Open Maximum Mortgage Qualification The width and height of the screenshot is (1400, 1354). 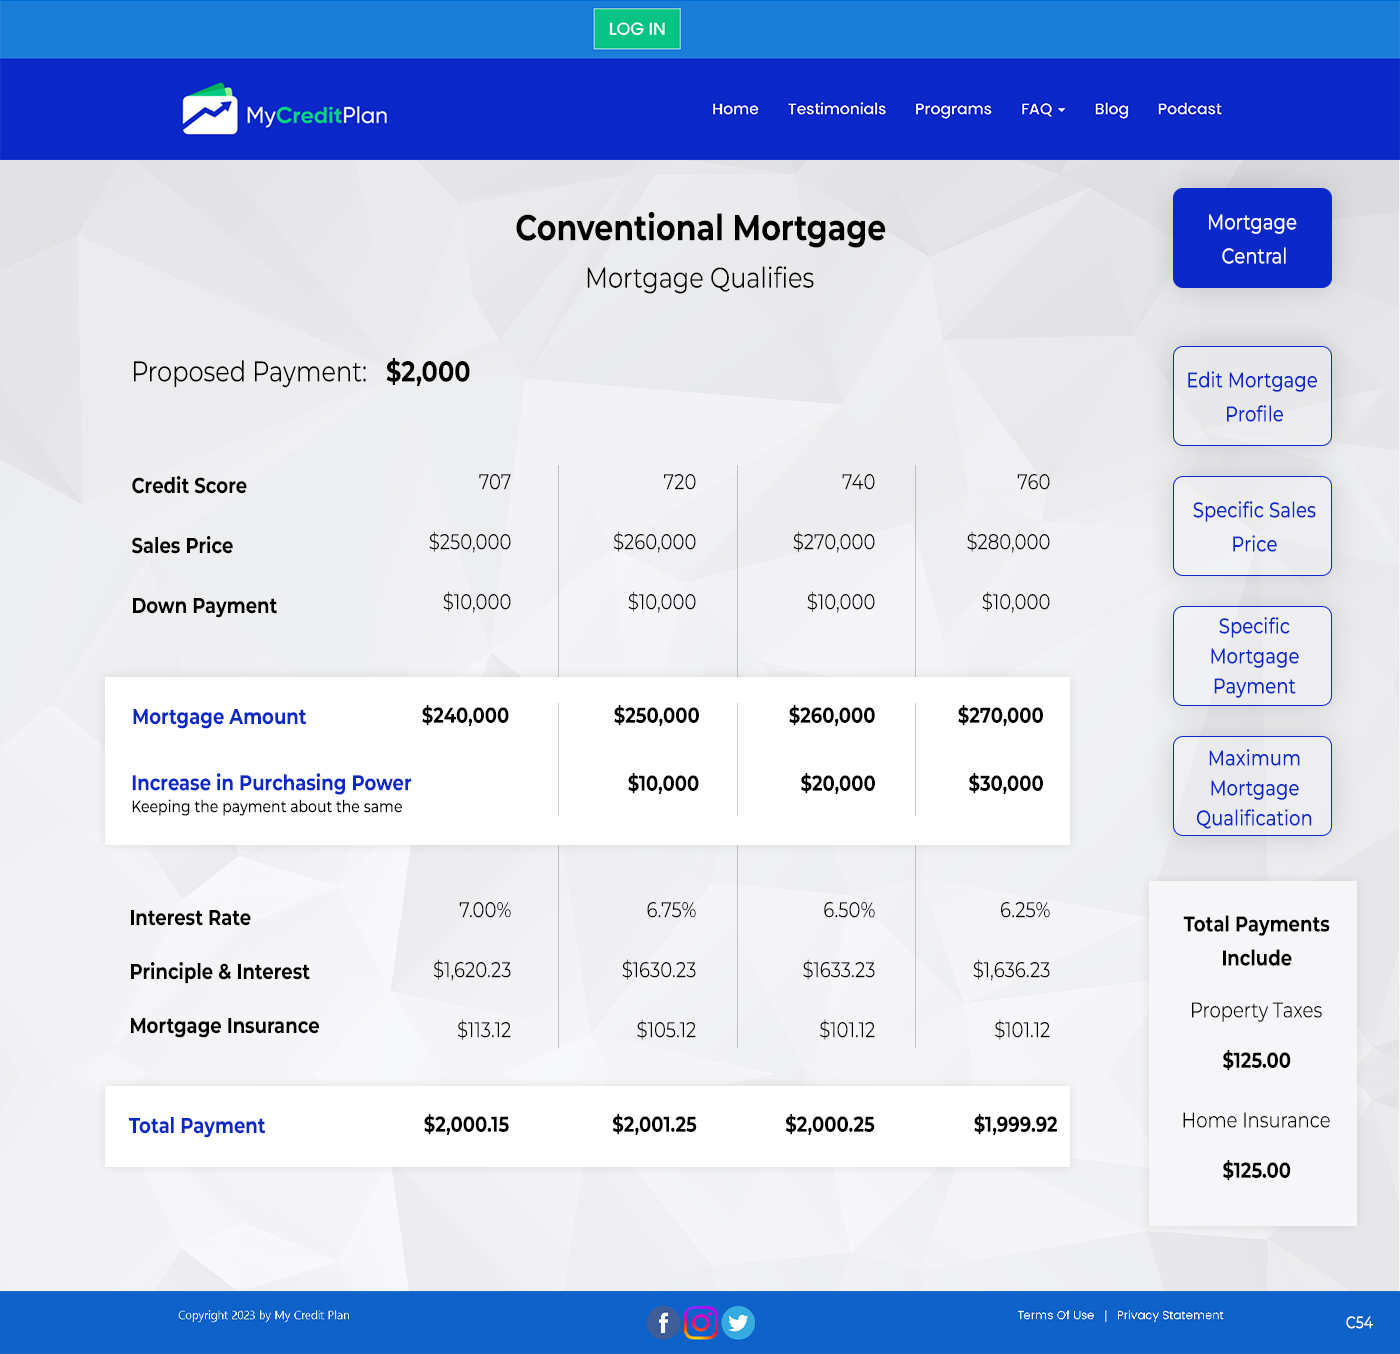click(x=1252, y=787)
